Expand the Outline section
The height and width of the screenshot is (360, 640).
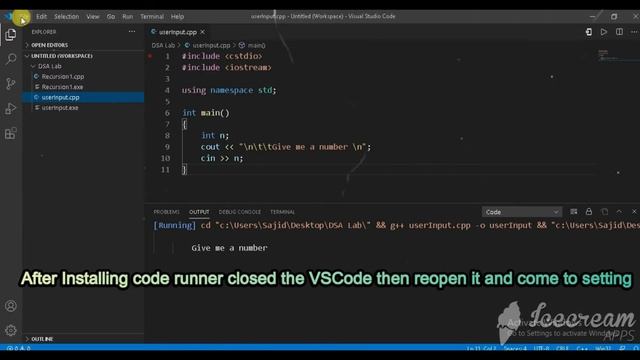[84, 339]
